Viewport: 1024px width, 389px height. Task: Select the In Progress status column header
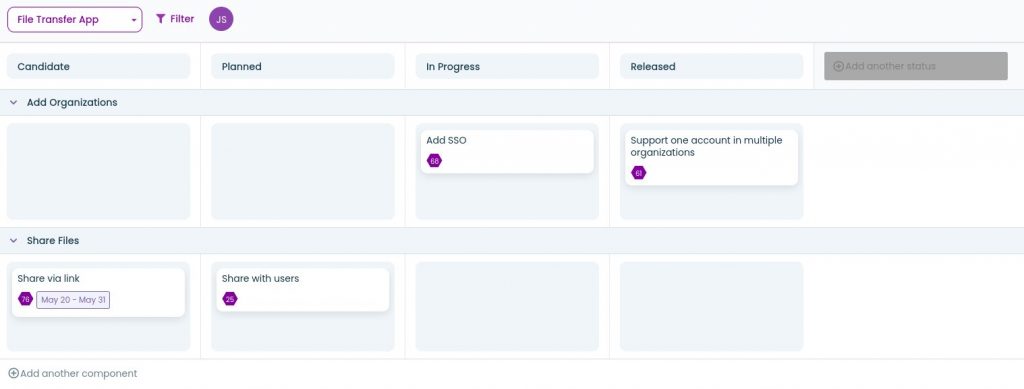[x=507, y=67]
